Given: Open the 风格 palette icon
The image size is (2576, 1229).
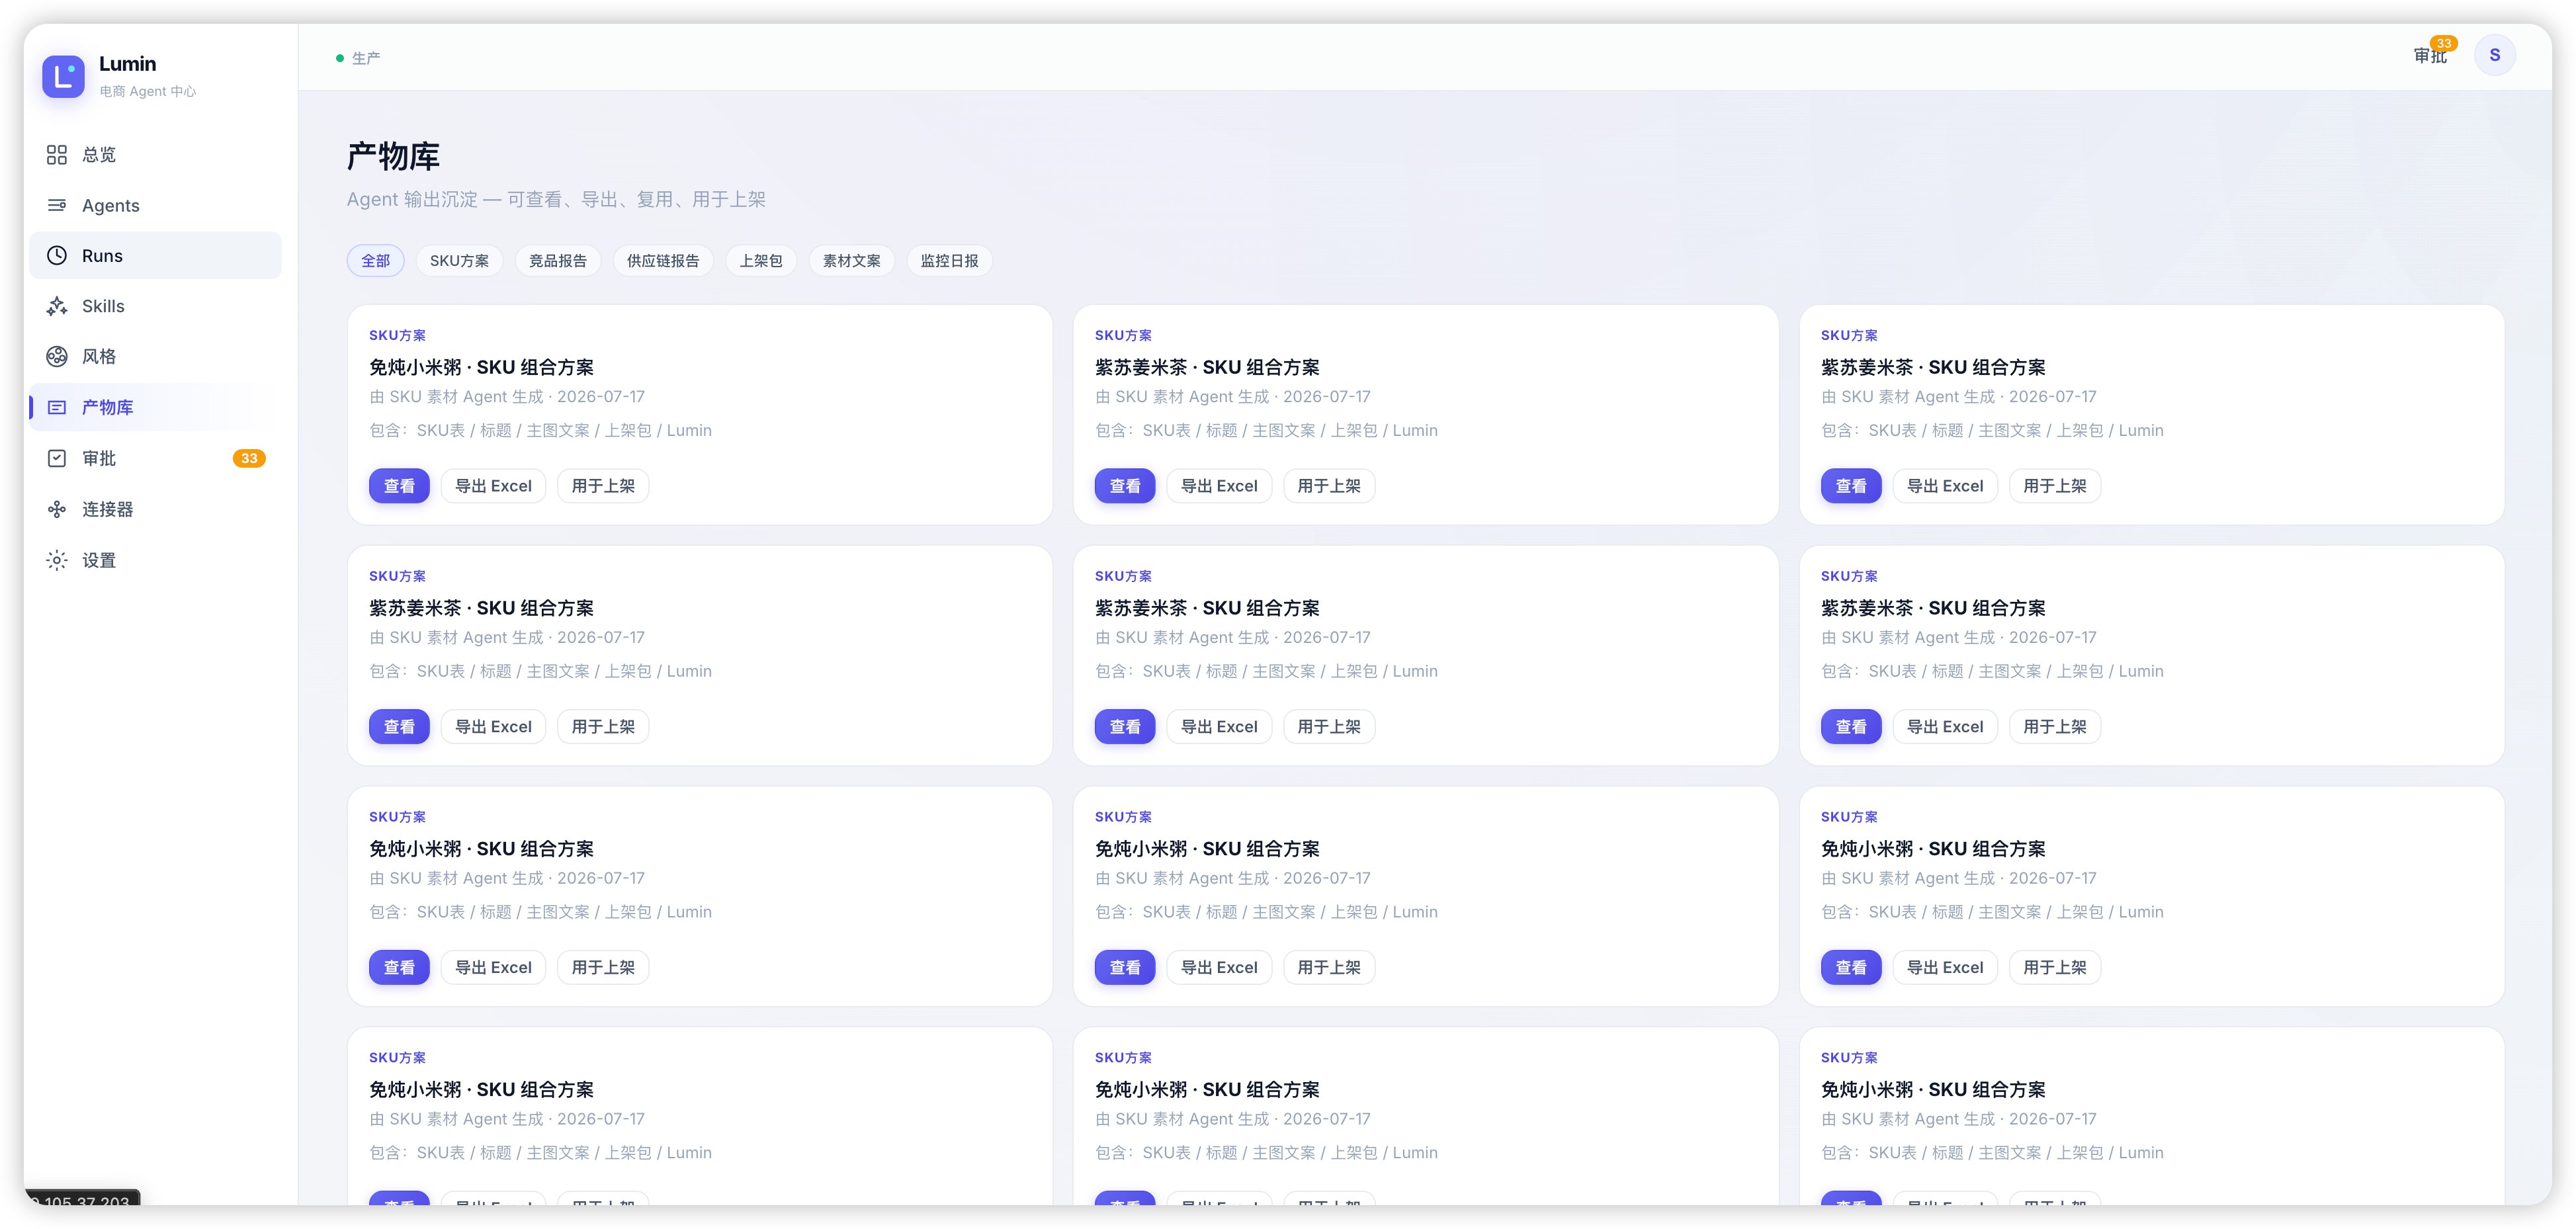Looking at the screenshot, I should (x=57, y=356).
